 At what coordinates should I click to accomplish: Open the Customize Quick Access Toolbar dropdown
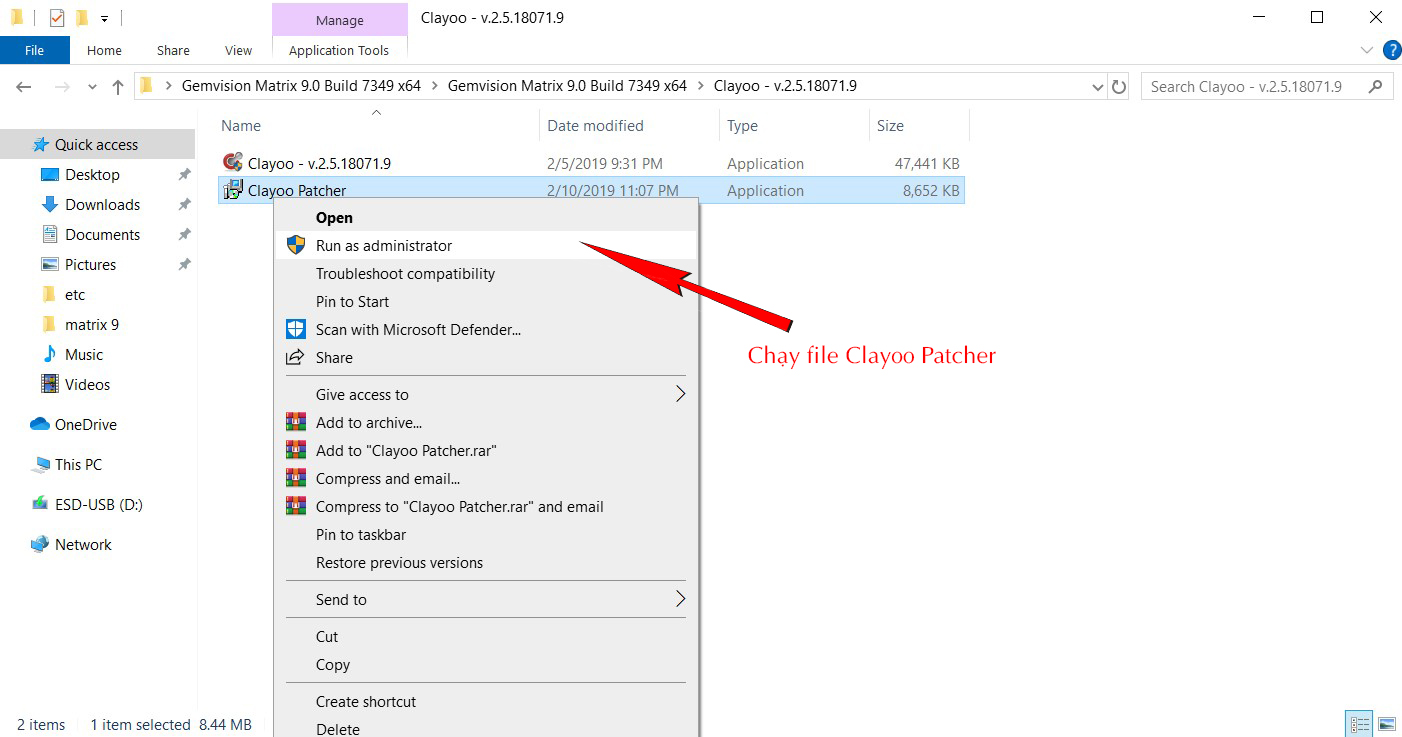(104, 18)
